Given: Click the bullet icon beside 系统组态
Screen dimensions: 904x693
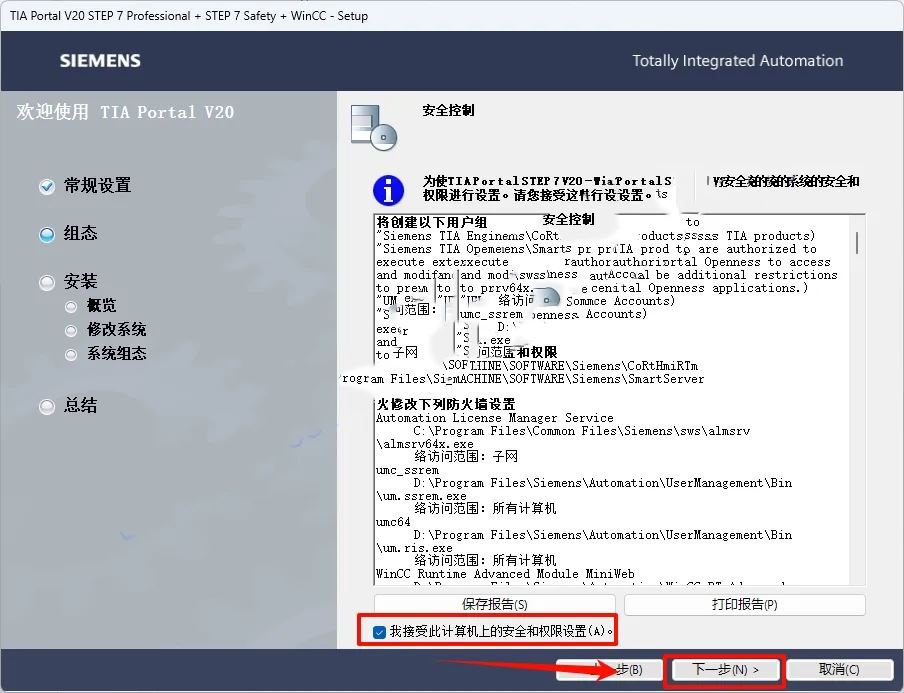Looking at the screenshot, I should 71,354.
